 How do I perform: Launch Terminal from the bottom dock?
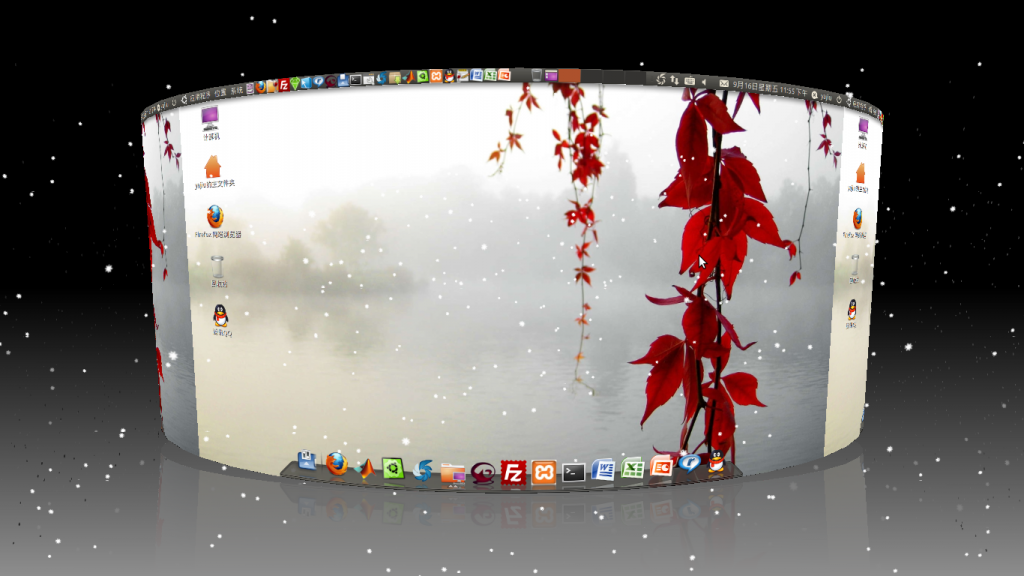pyautogui.click(x=573, y=471)
